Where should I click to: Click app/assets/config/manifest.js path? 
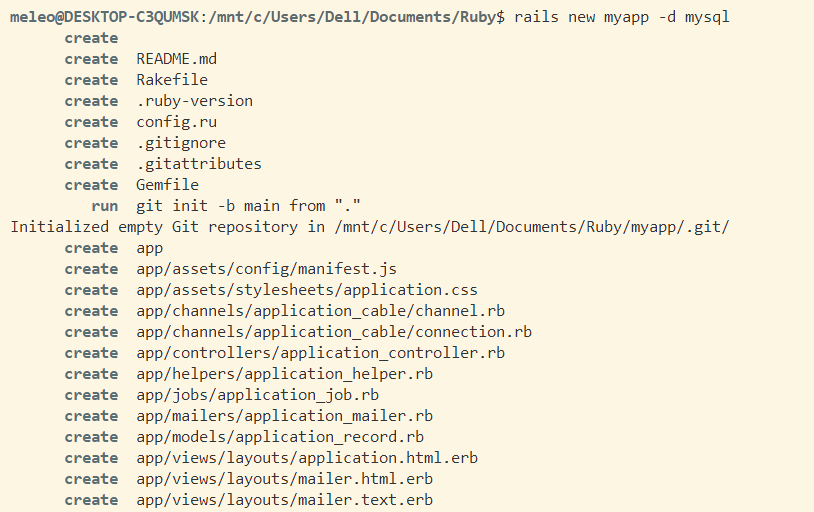266,269
